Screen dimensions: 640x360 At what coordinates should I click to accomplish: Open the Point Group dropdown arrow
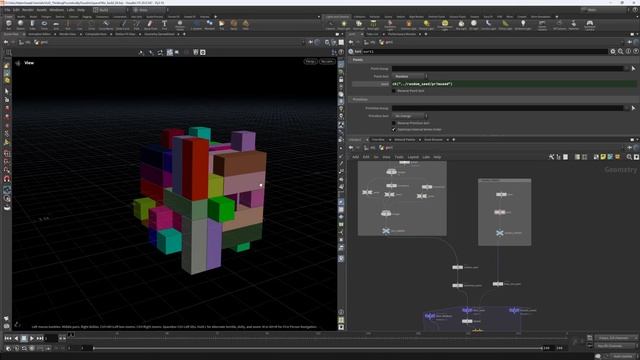[x=627, y=69]
